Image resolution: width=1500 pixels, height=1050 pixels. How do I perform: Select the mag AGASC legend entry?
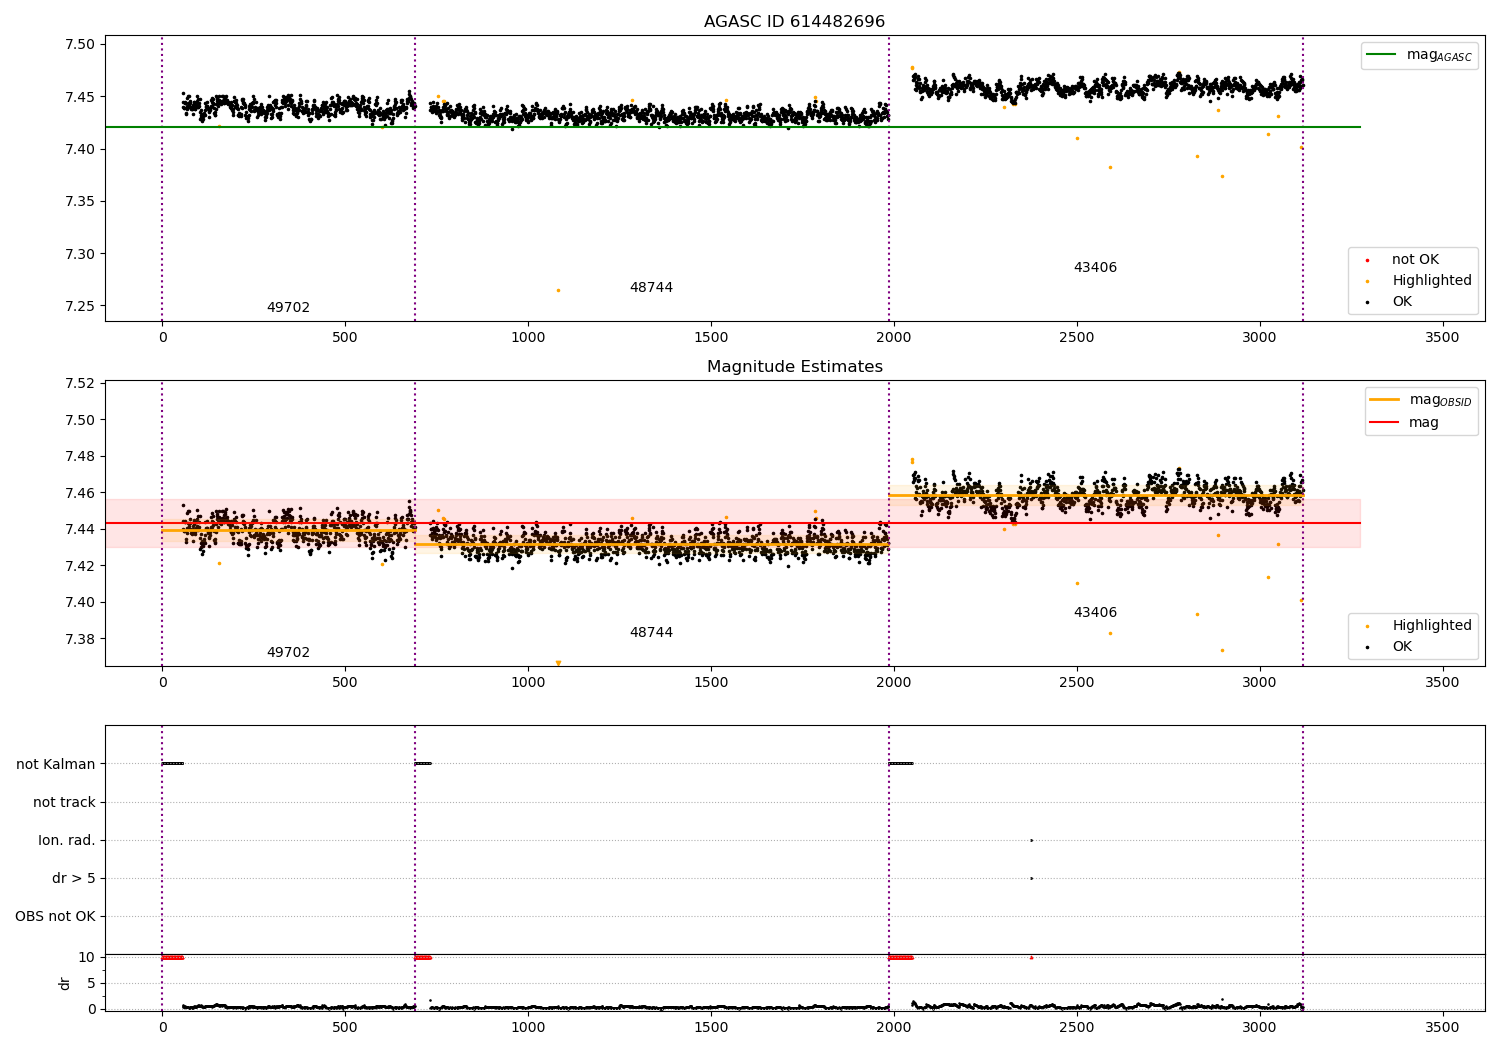[1419, 55]
